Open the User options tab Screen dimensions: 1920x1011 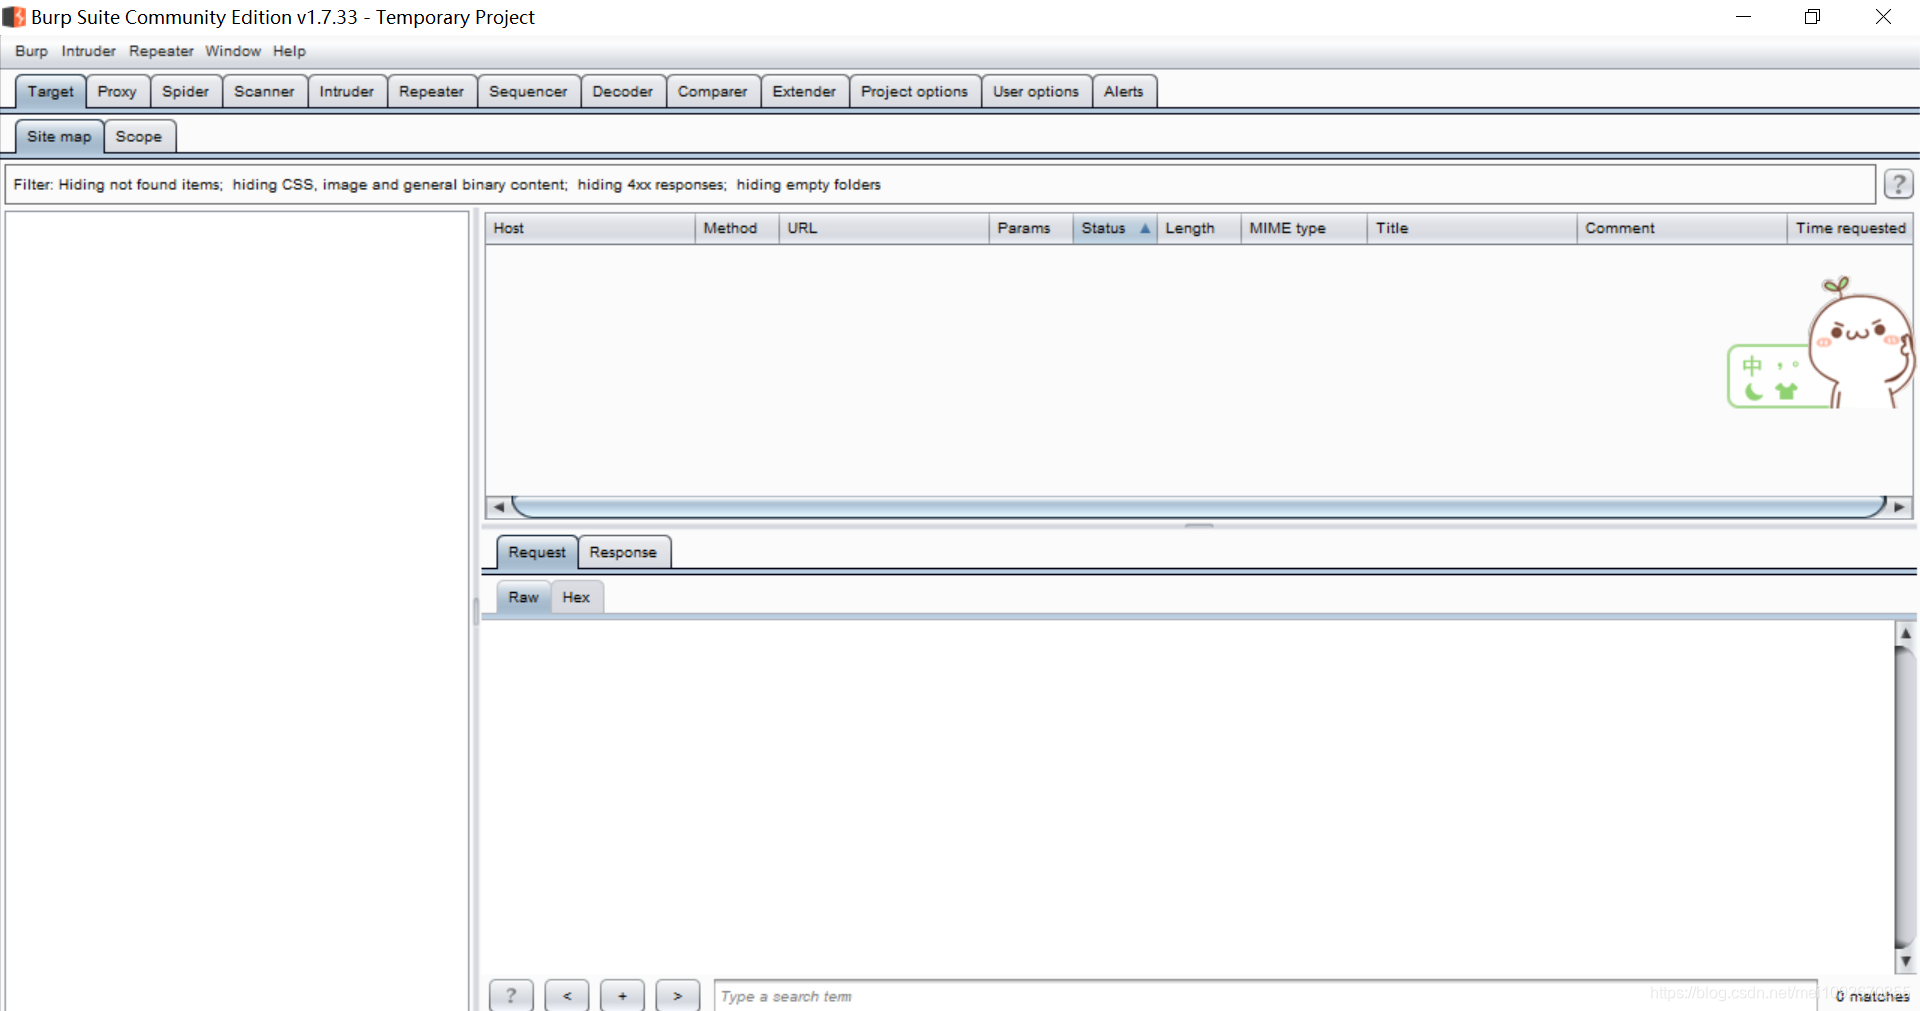(x=1036, y=91)
